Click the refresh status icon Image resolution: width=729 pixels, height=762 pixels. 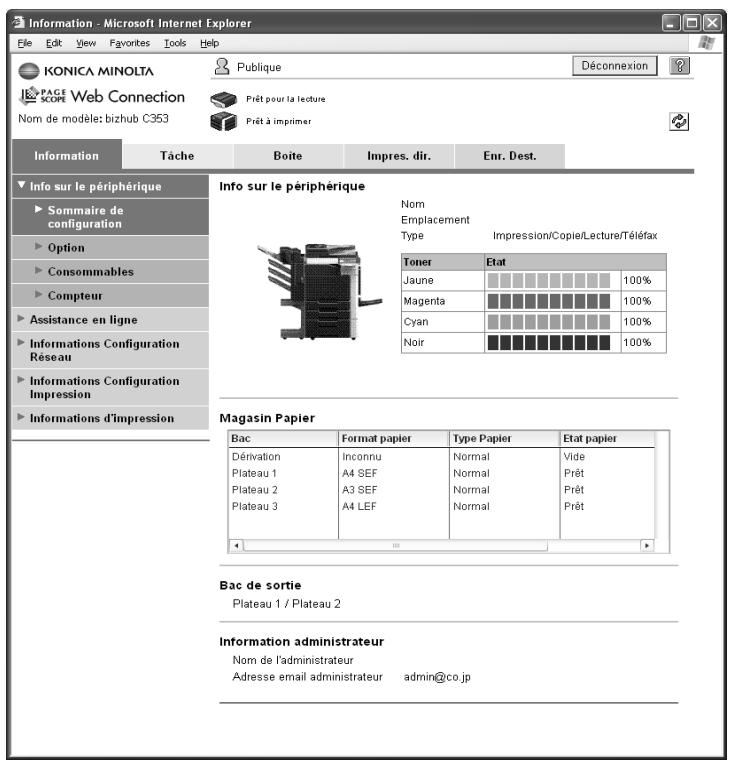pos(679,121)
